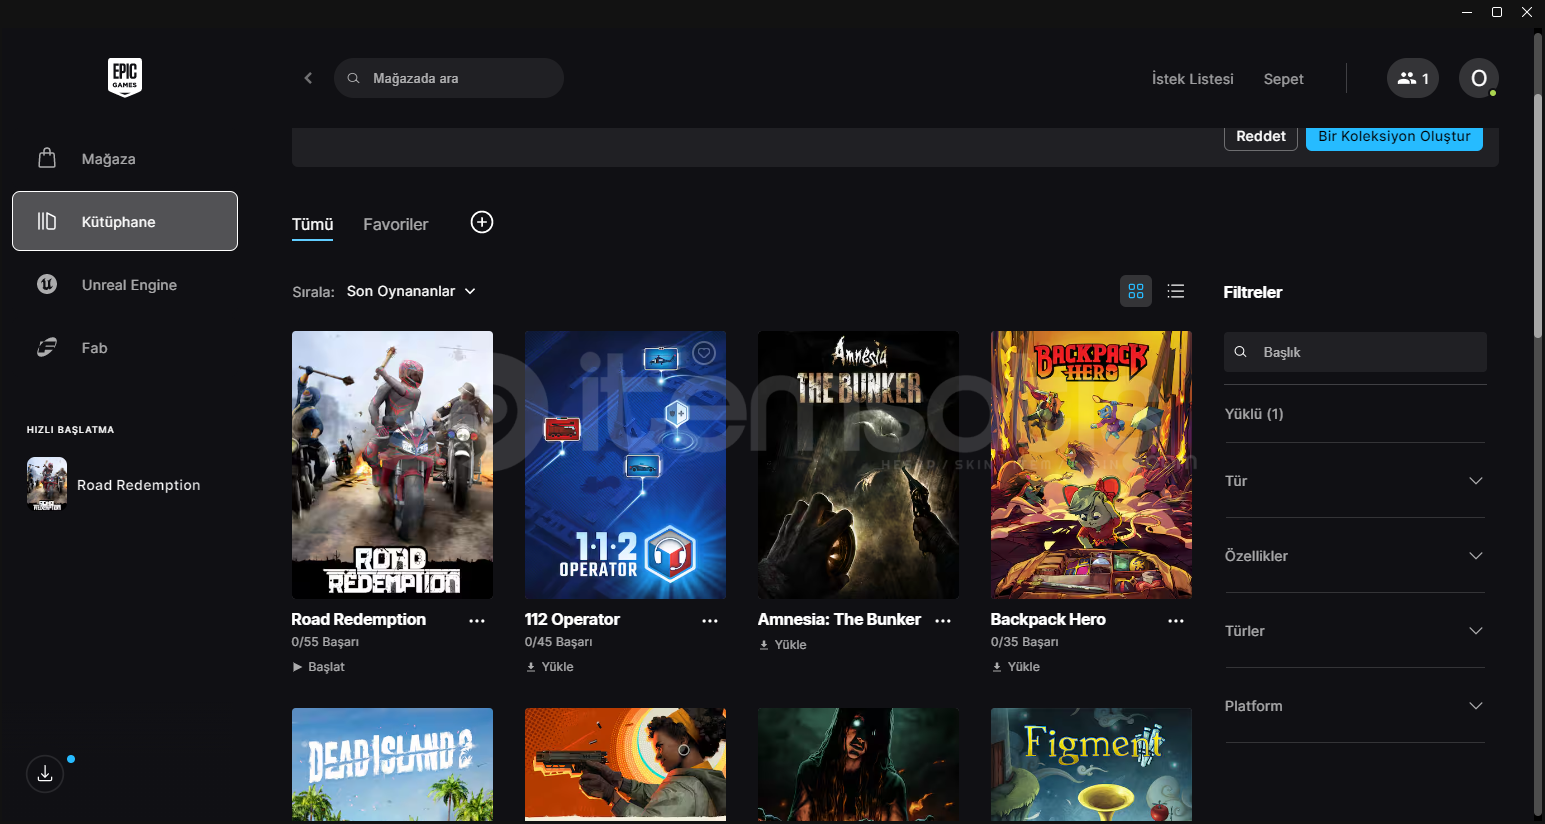Open Amnesia: The Bunker cover art
This screenshot has width=1545, height=824.
pos(858,465)
